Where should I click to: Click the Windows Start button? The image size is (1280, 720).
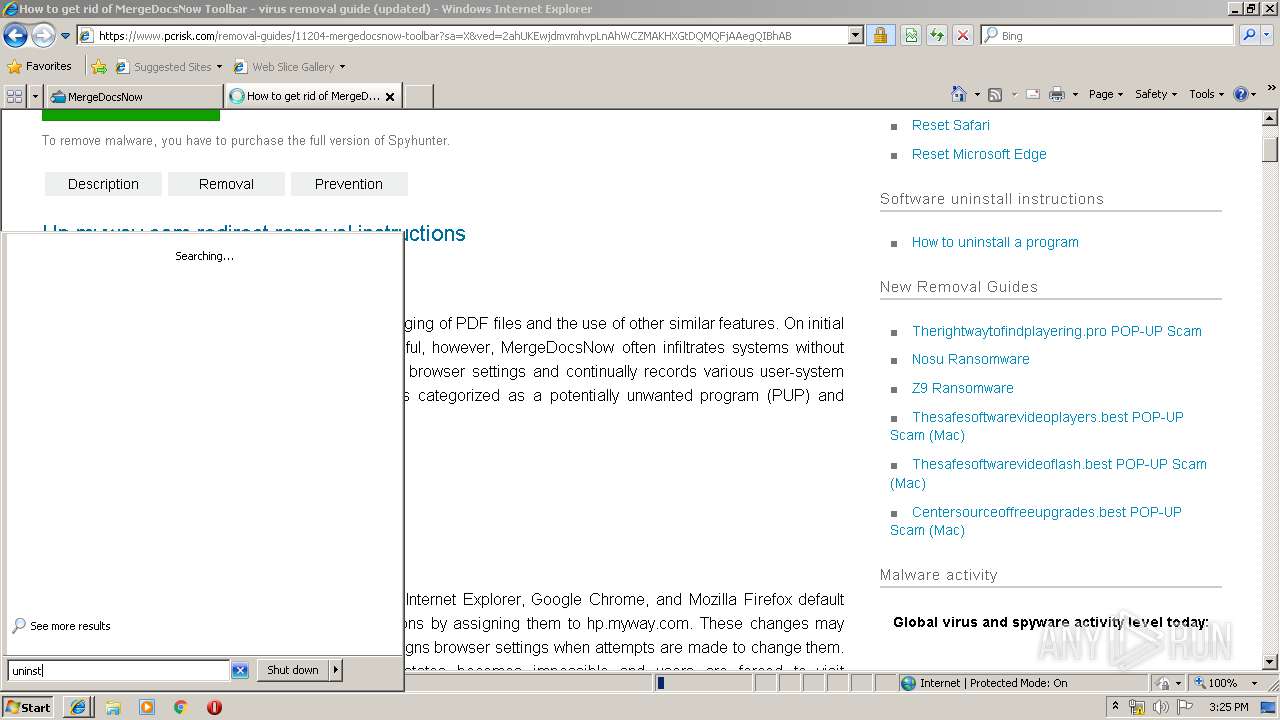tap(27, 707)
